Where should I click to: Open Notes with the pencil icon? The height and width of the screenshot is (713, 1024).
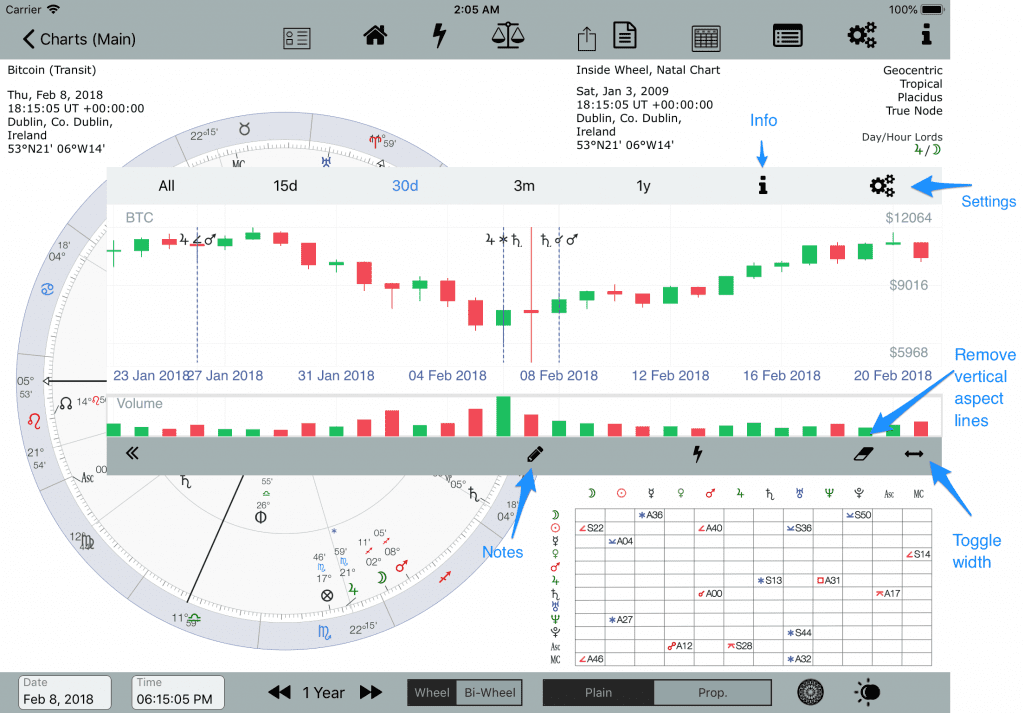pyautogui.click(x=534, y=454)
